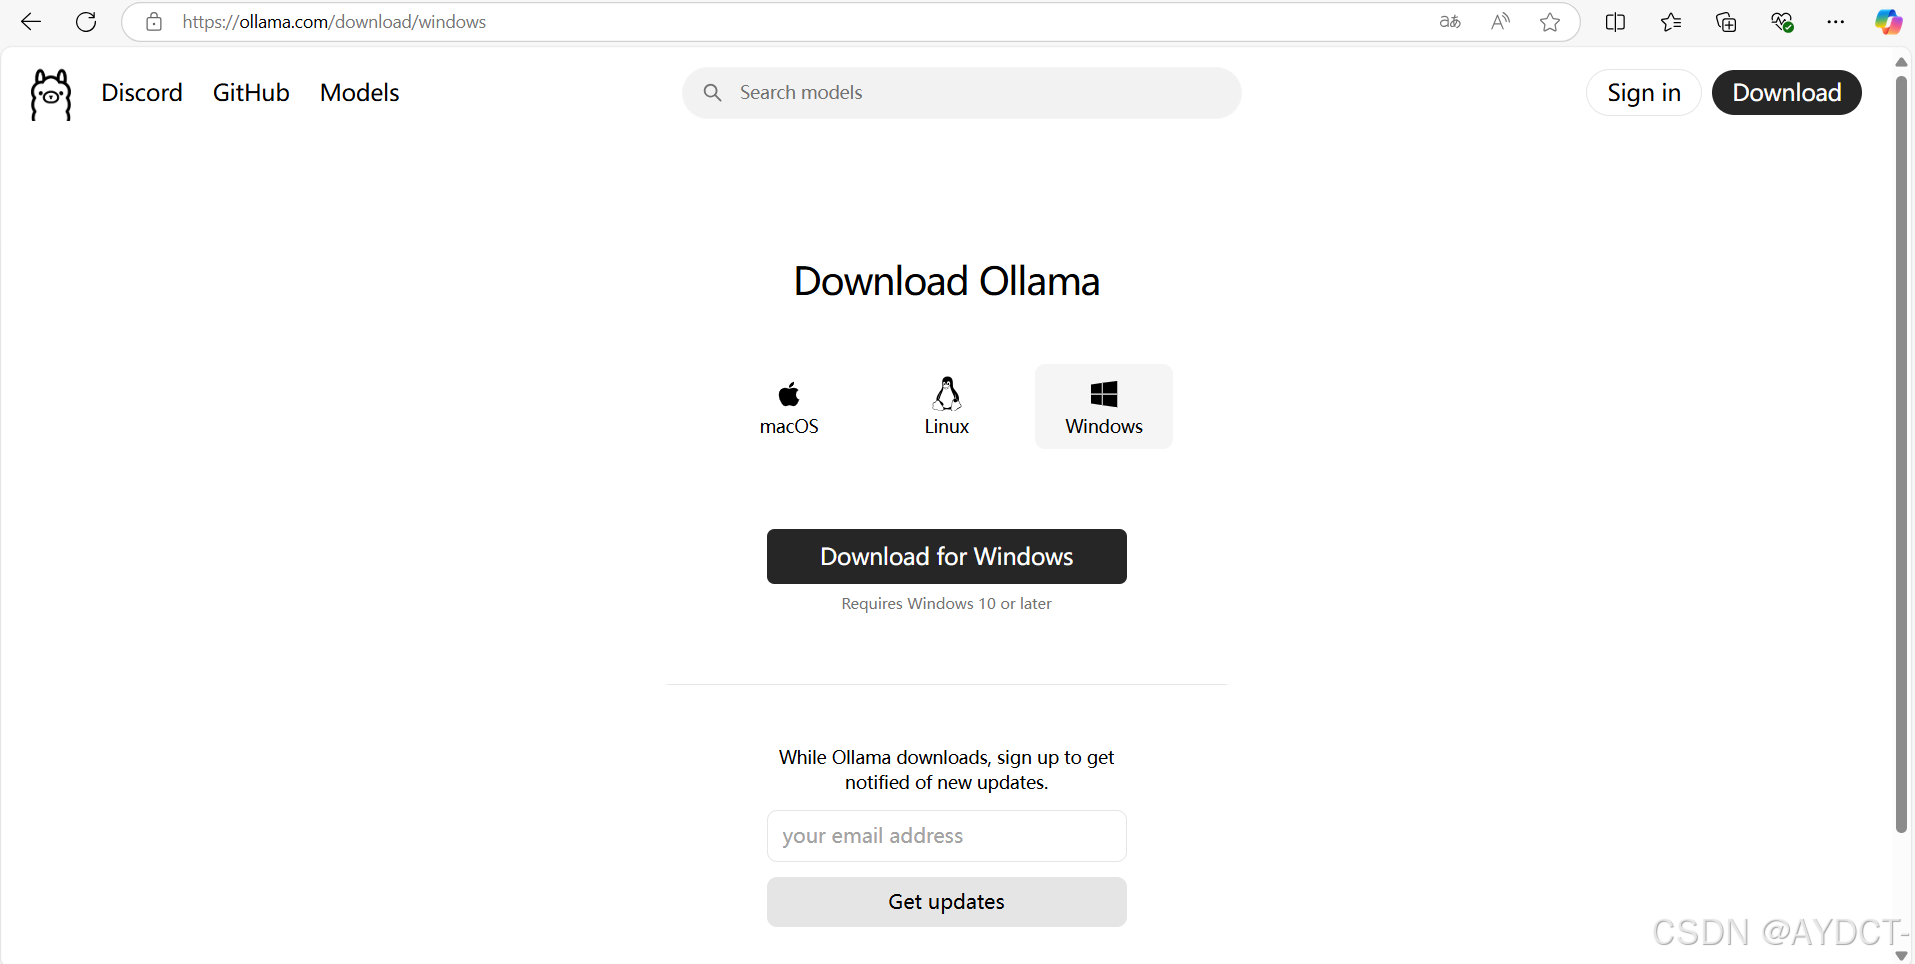Image resolution: width=1915 pixels, height=964 pixels.
Task: Activate the read aloud icon
Action: tap(1500, 22)
